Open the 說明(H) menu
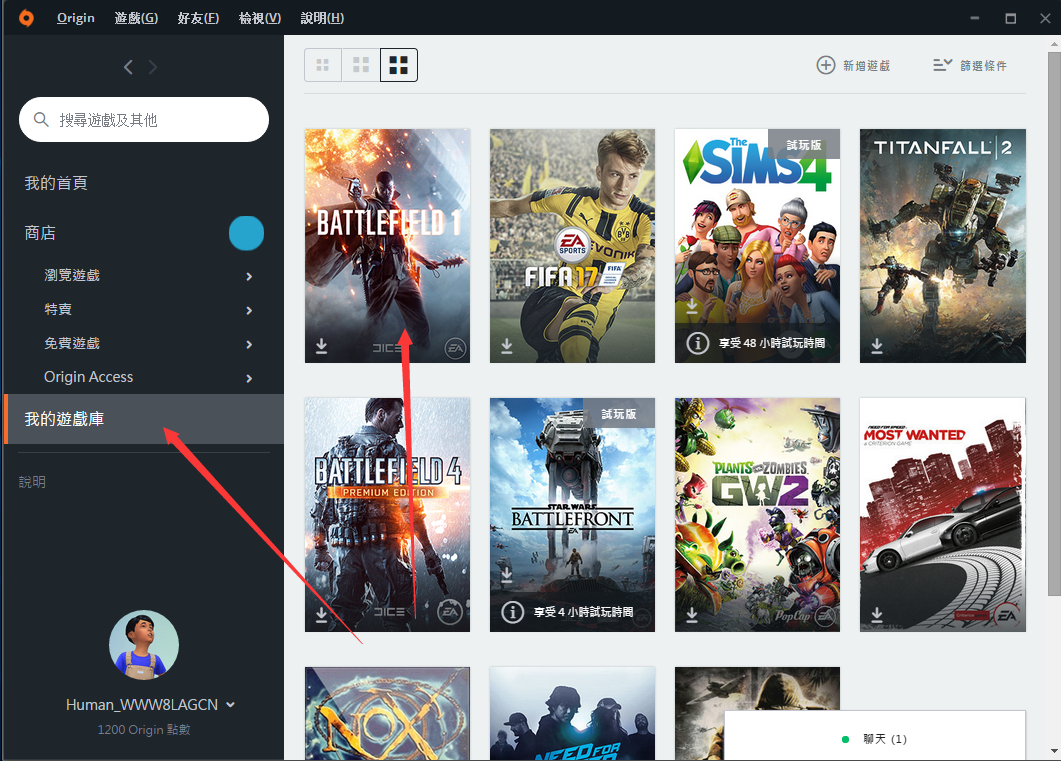 [x=322, y=18]
